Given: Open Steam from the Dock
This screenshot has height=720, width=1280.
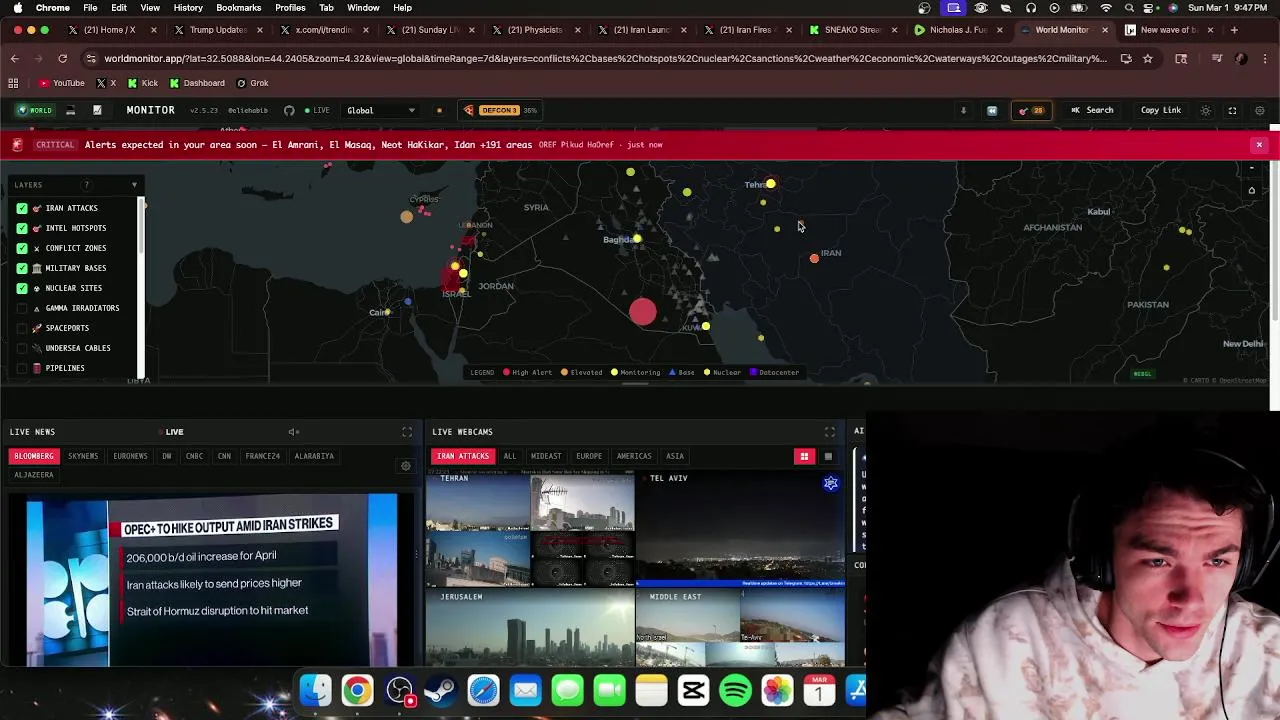Looking at the screenshot, I should pos(441,691).
